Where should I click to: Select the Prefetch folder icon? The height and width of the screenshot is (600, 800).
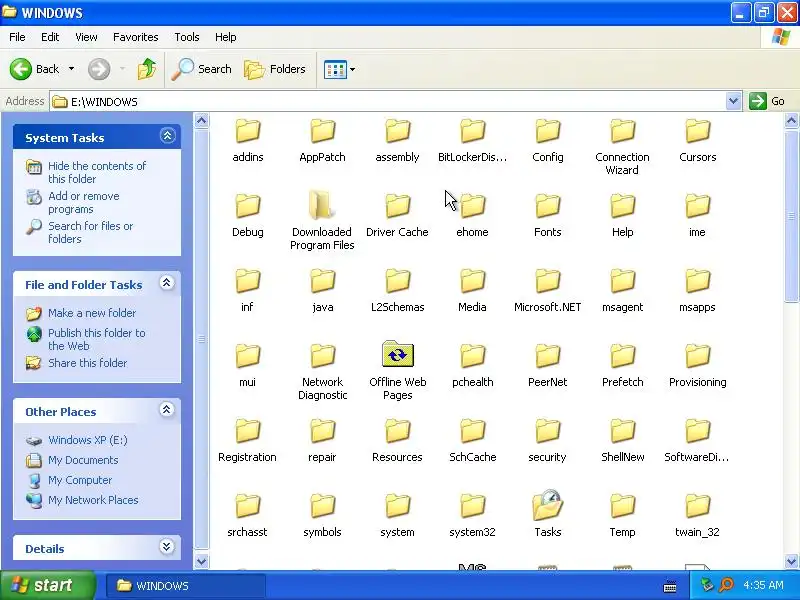(x=622, y=356)
